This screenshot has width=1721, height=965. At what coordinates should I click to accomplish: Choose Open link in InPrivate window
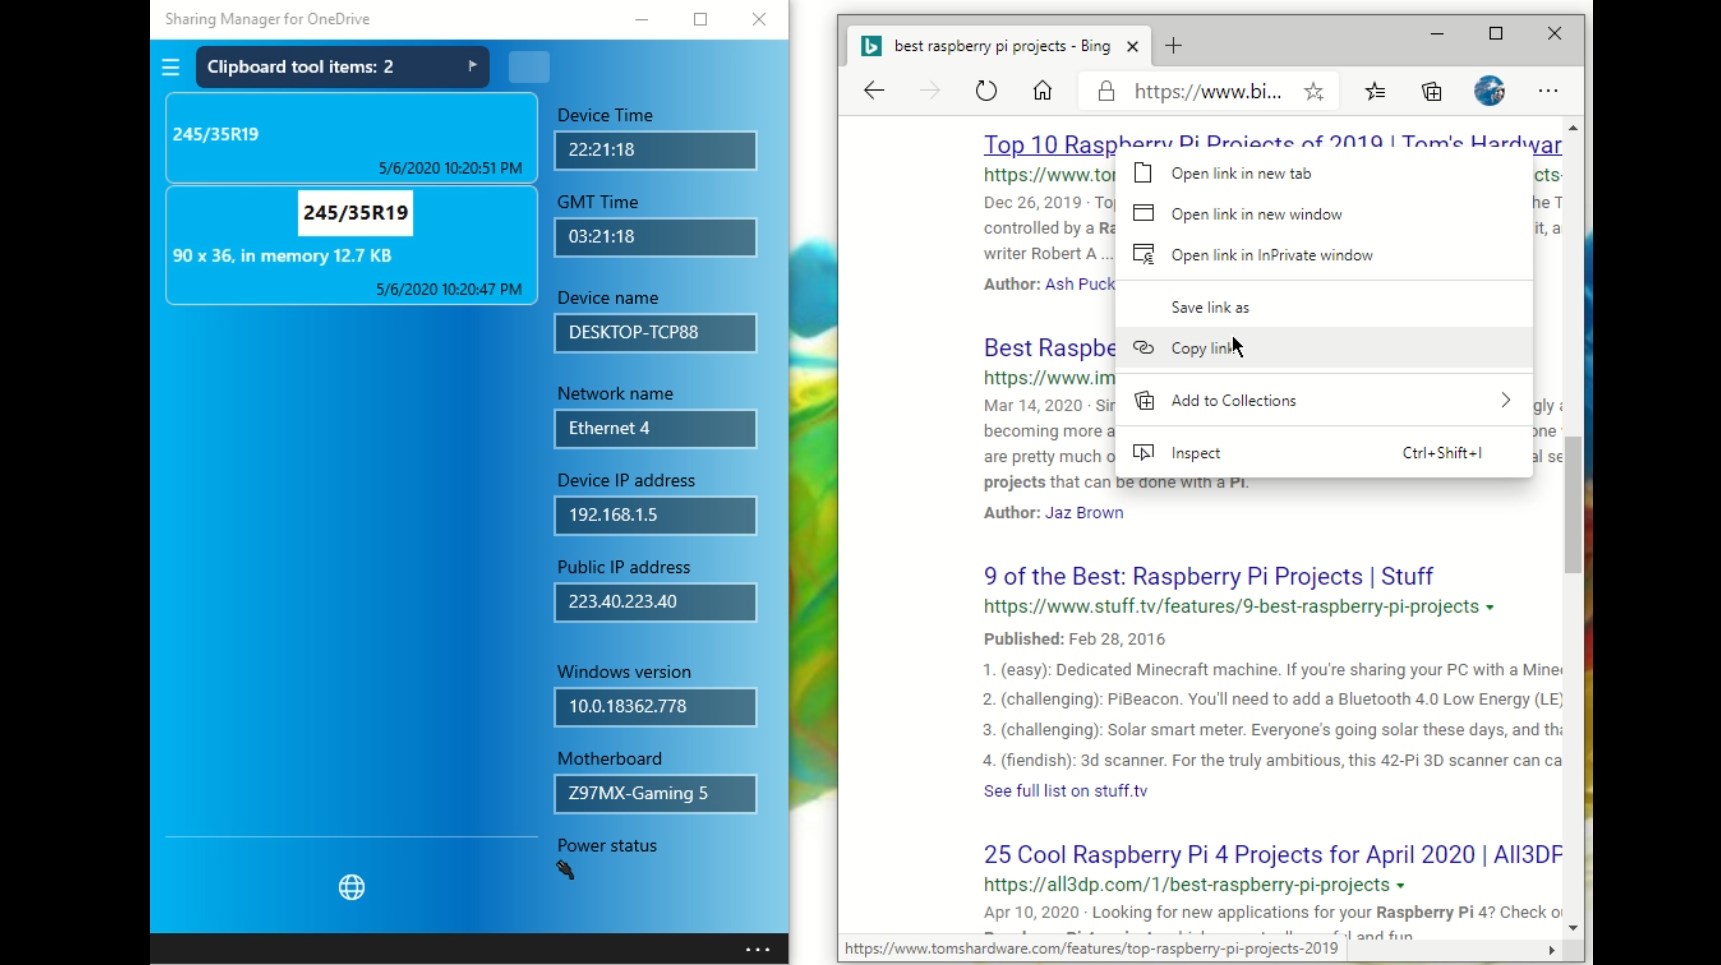[x=1323, y=255]
